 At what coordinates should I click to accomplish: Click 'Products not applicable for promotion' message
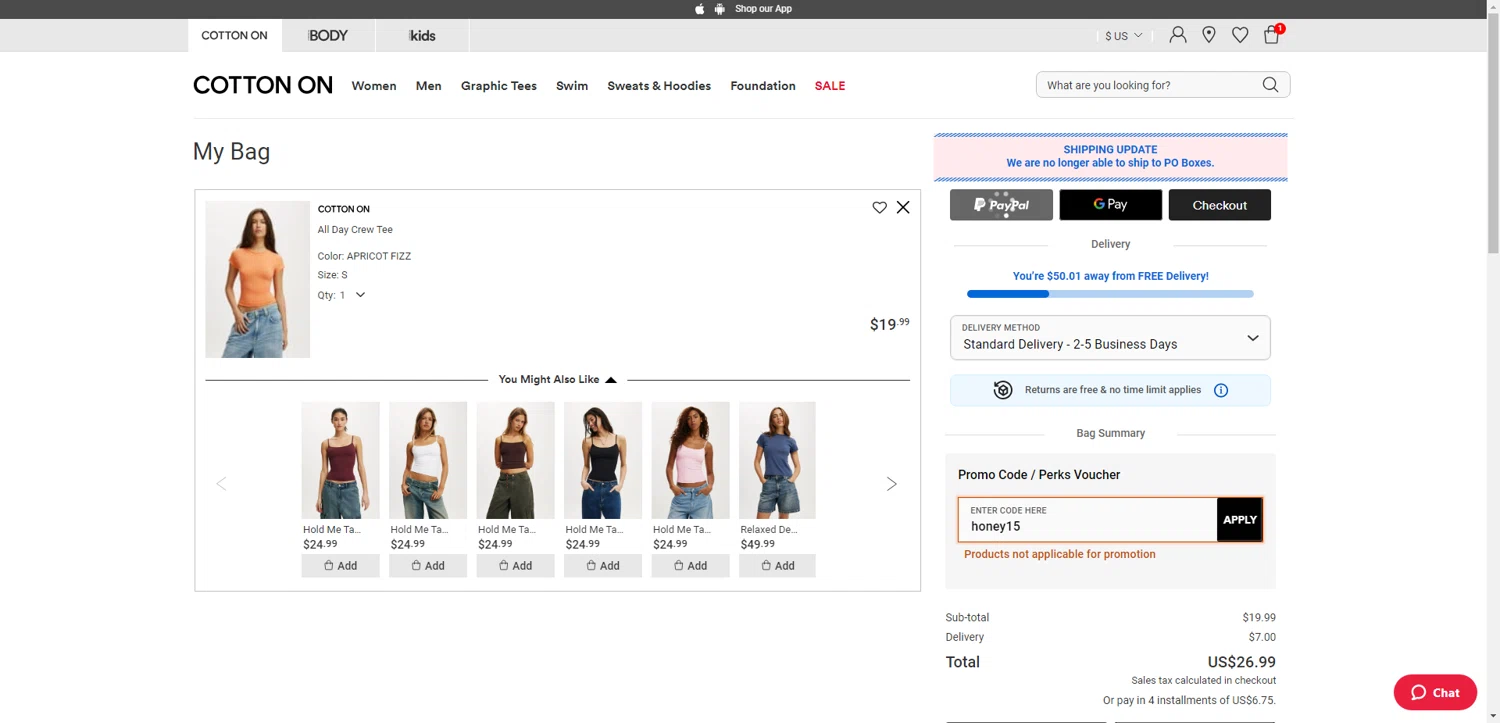point(1059,554)
